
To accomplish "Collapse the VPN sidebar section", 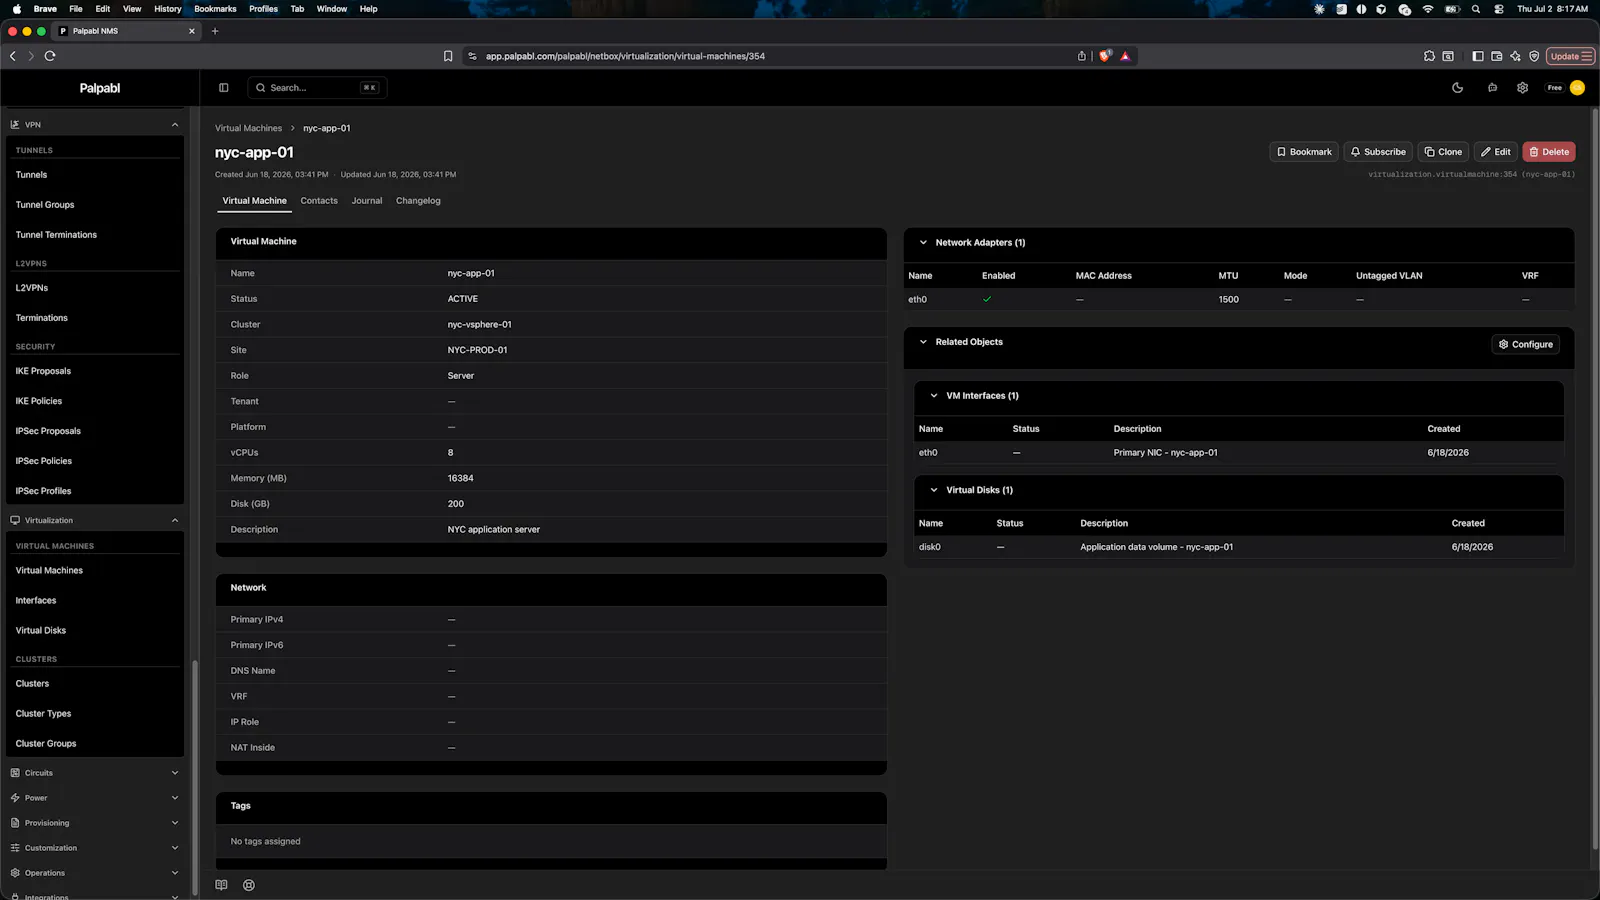I will (175, 125).
